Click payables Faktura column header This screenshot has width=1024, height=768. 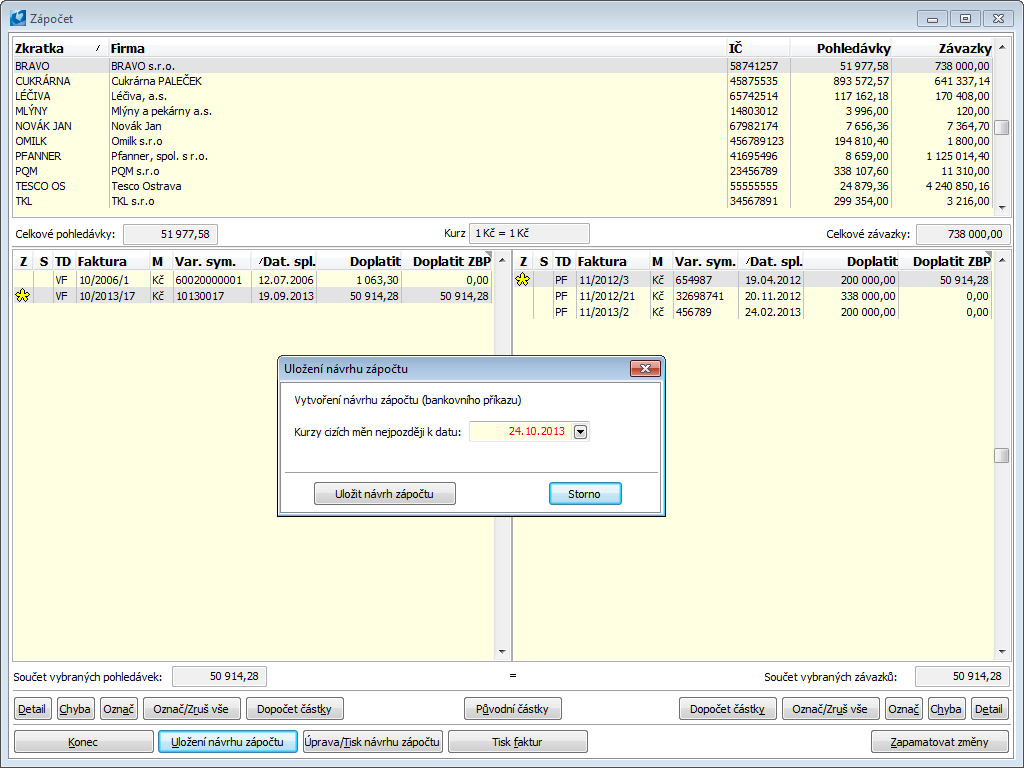(612, 261)
